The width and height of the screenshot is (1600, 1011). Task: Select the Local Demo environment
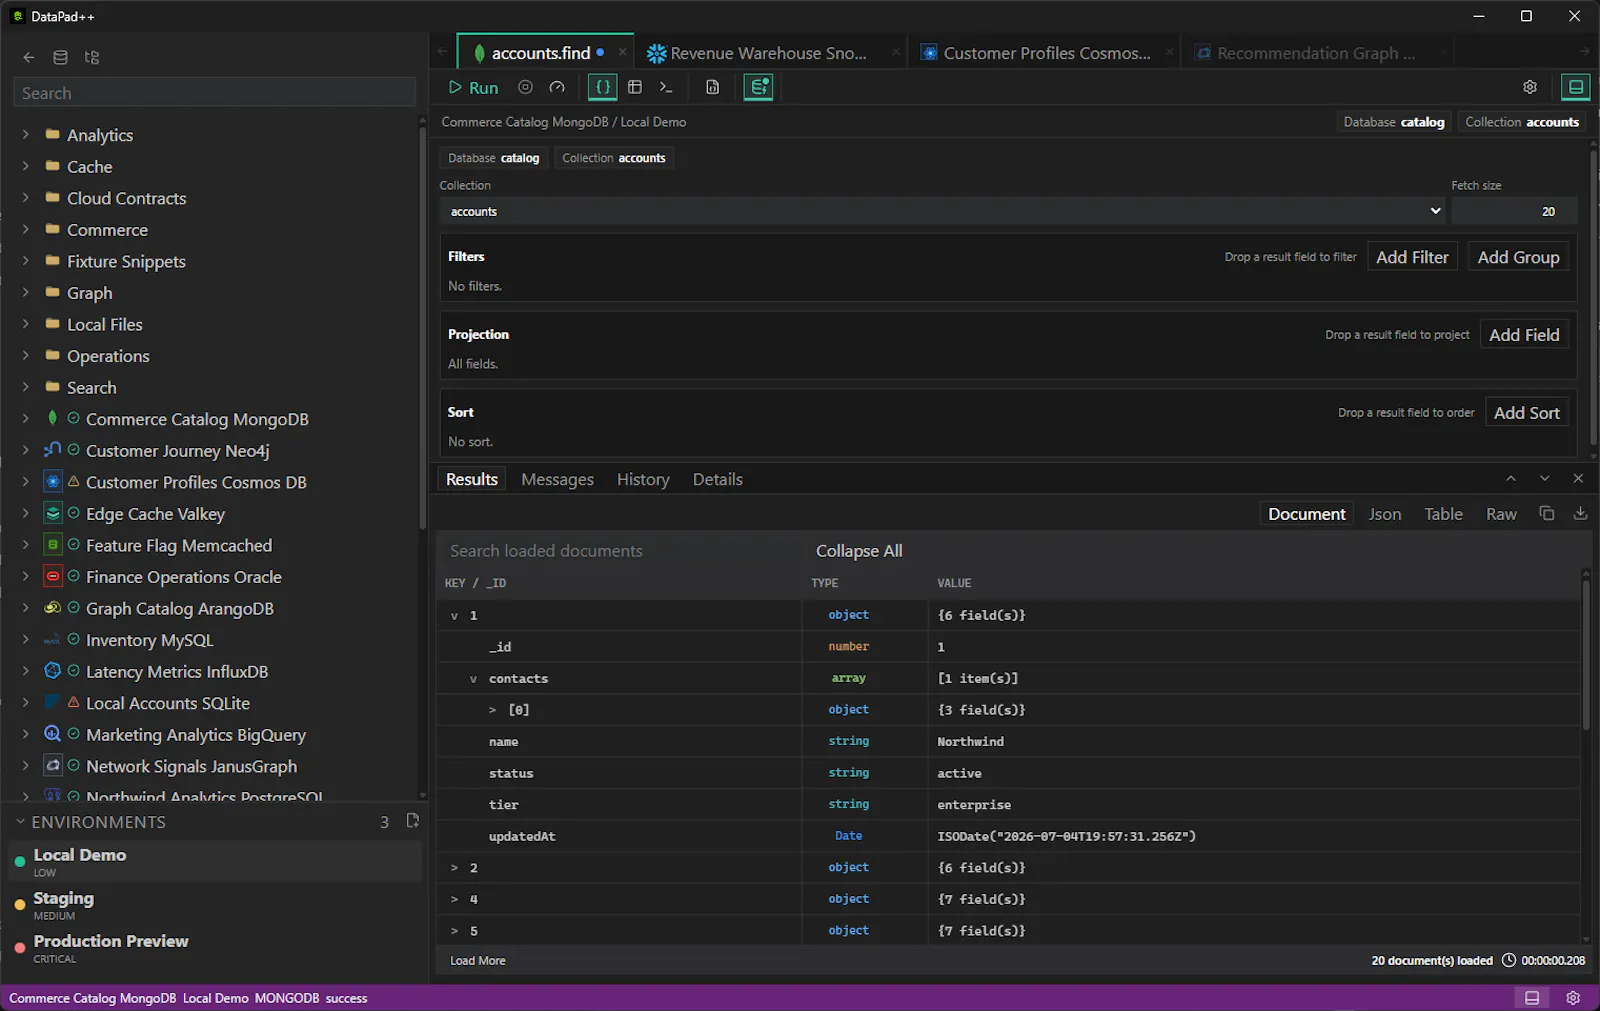point(215,861)
